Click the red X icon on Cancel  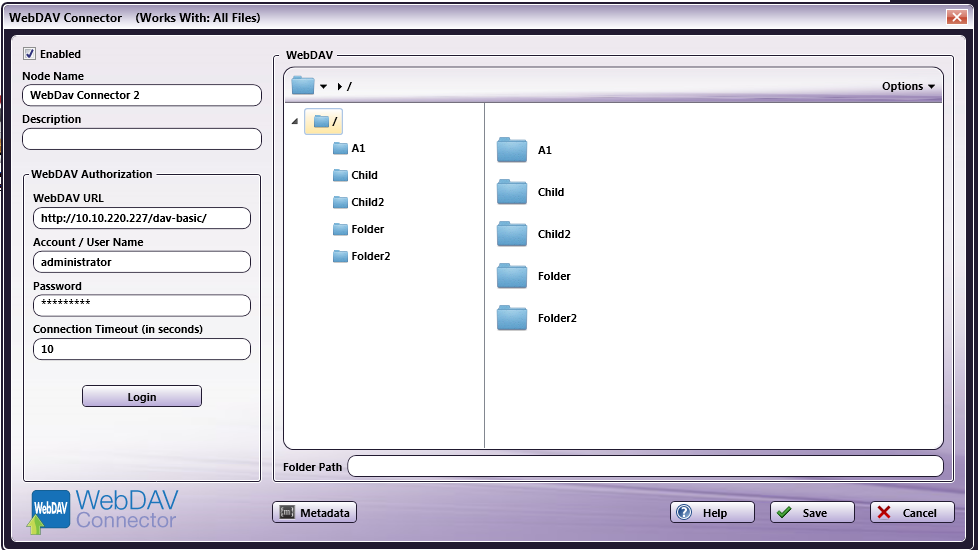point(884,512)
